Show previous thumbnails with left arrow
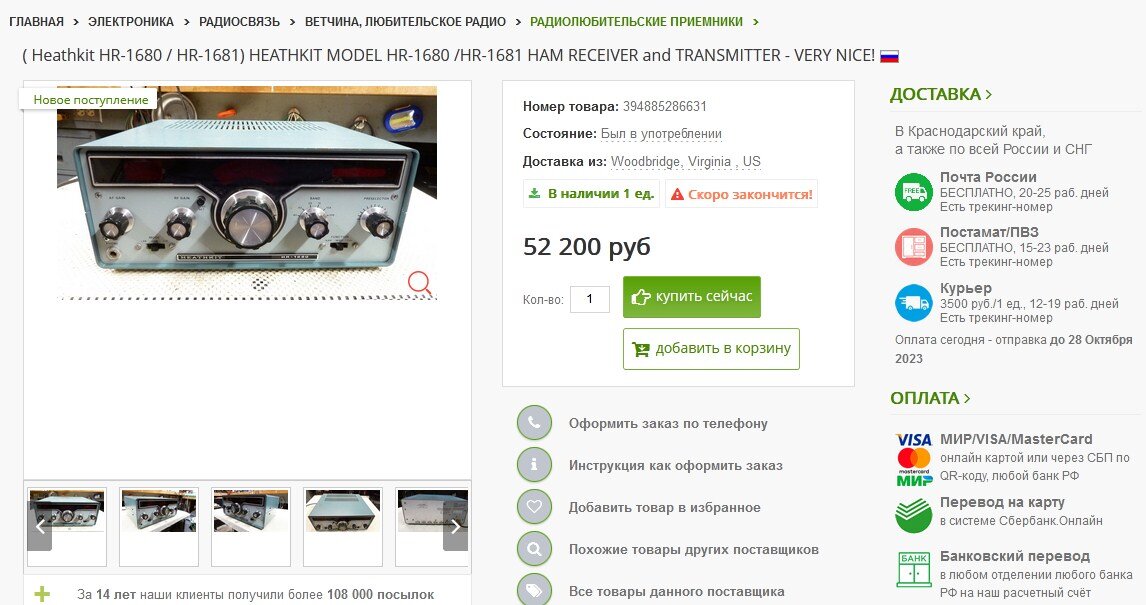The image size is (1146, 605). point(39,526)
